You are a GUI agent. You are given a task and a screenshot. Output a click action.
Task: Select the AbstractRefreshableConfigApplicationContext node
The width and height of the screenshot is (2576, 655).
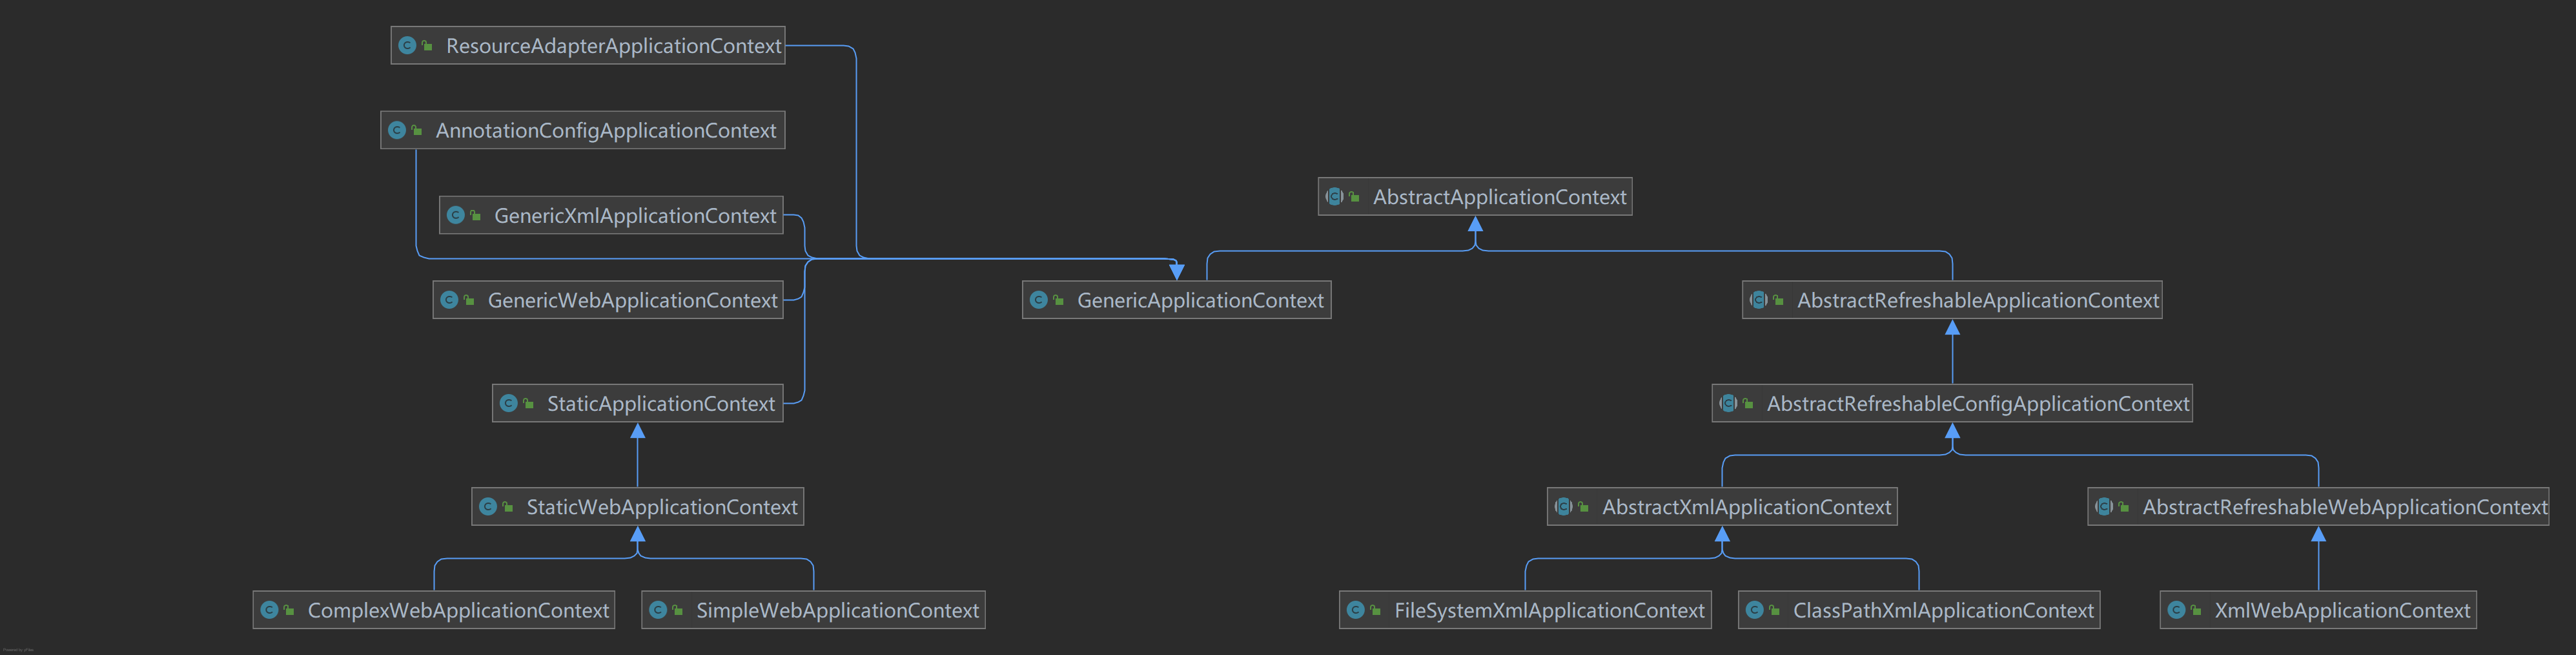click(x=1952, y=404)
